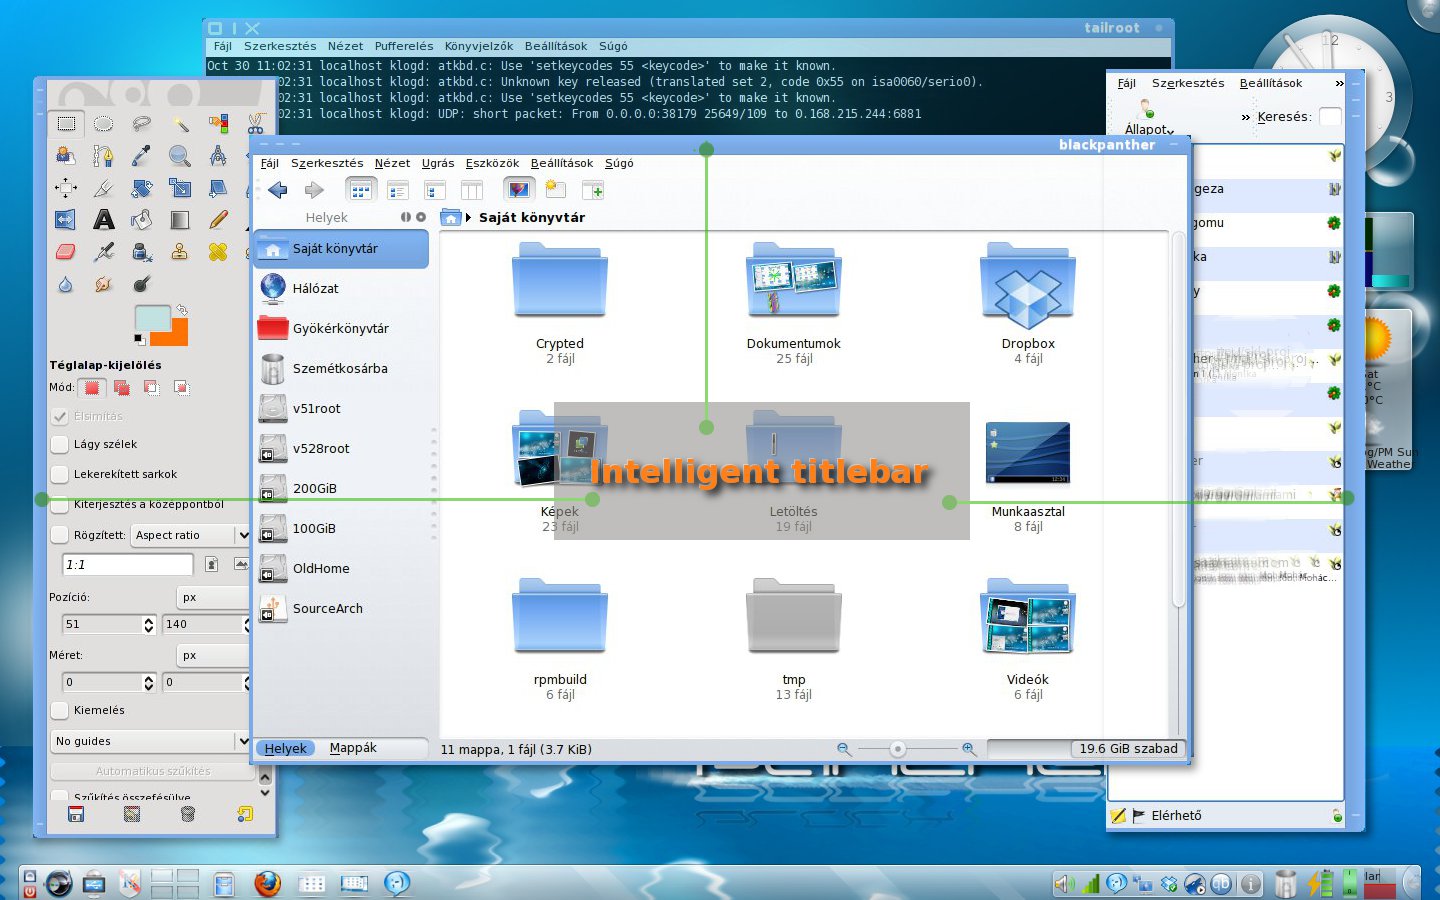This screenshot has width=1440, height=900.
Task: Set selection mode to subtract from selection
Action: pos(152,387)
